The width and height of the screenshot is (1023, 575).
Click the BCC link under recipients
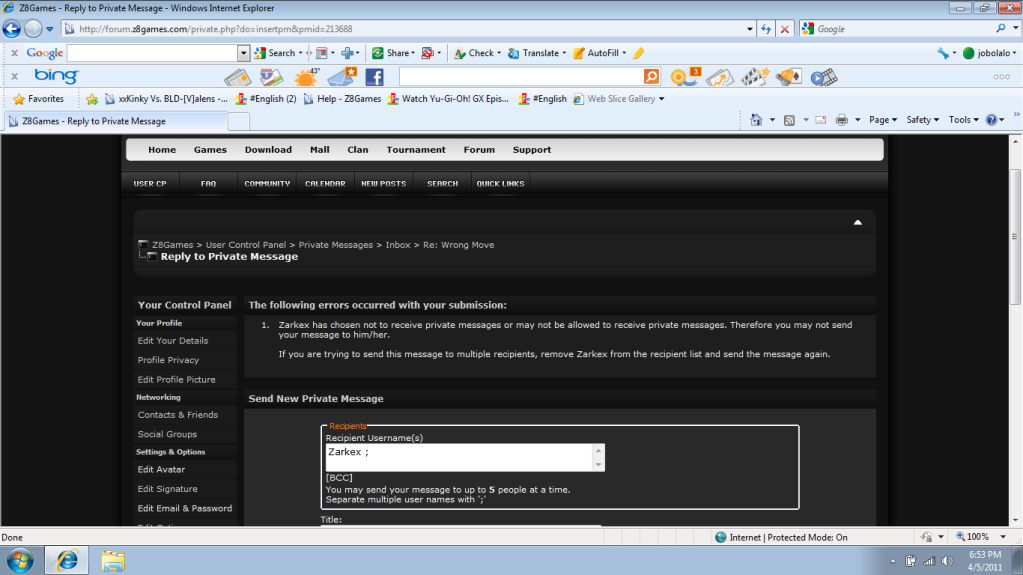[339, 477]
